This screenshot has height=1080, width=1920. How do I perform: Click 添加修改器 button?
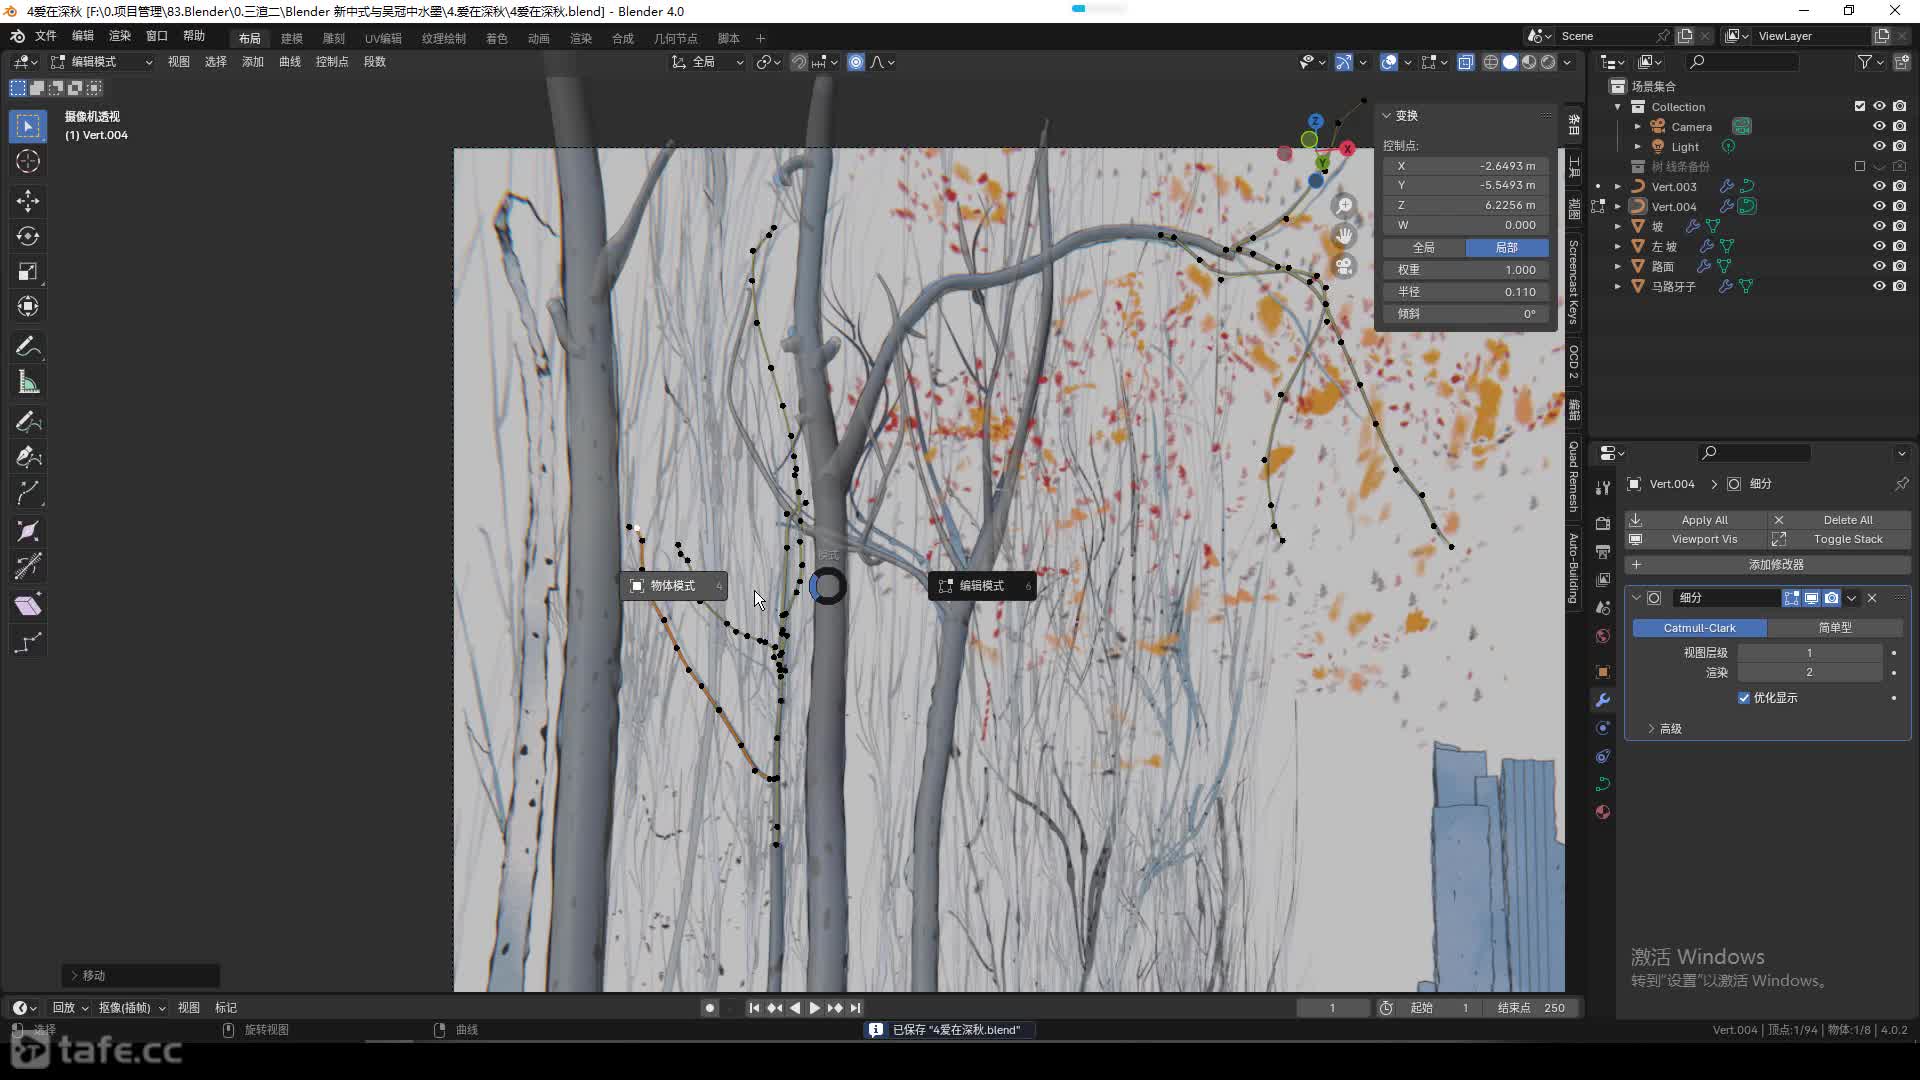[1767, 565]
